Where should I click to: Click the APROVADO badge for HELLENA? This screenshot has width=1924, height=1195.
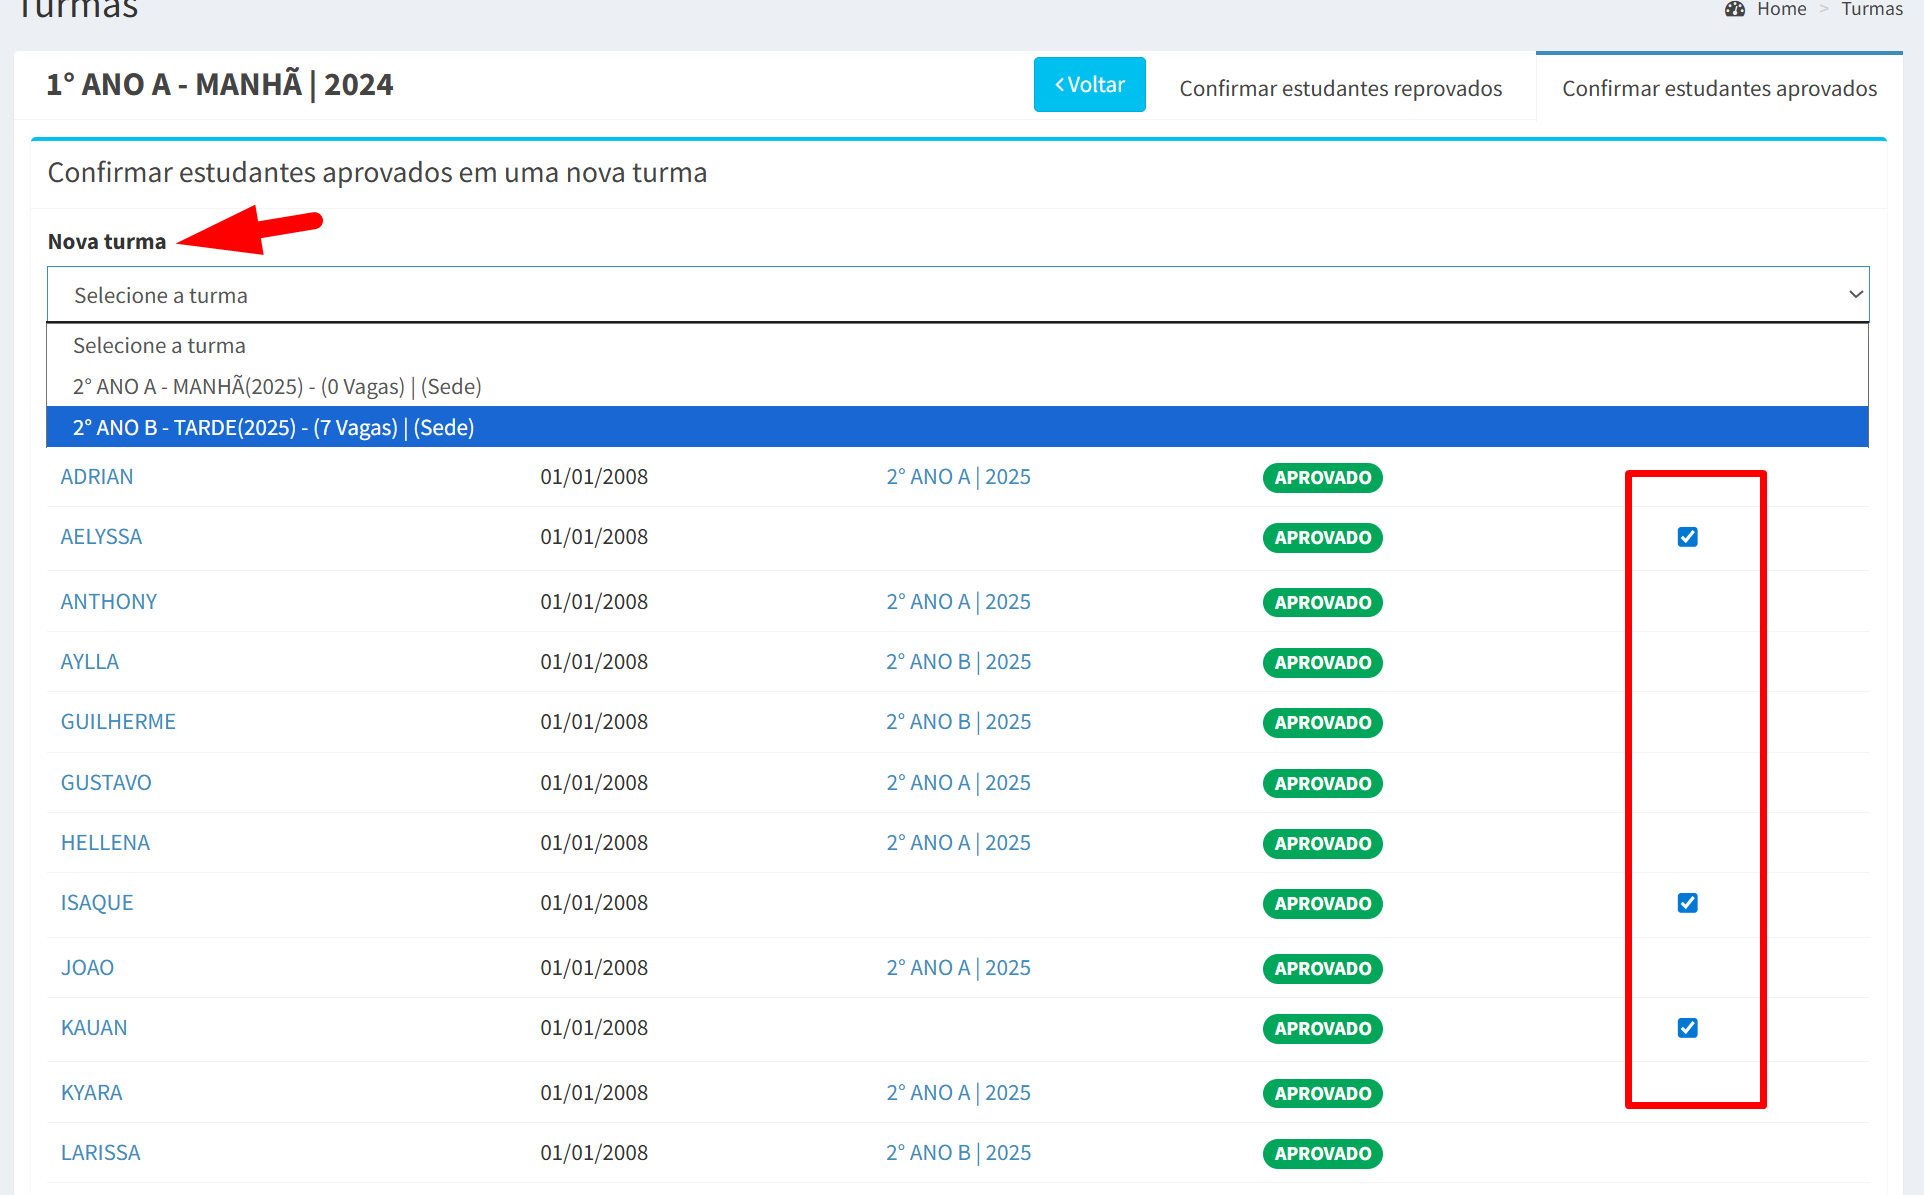1322,843
